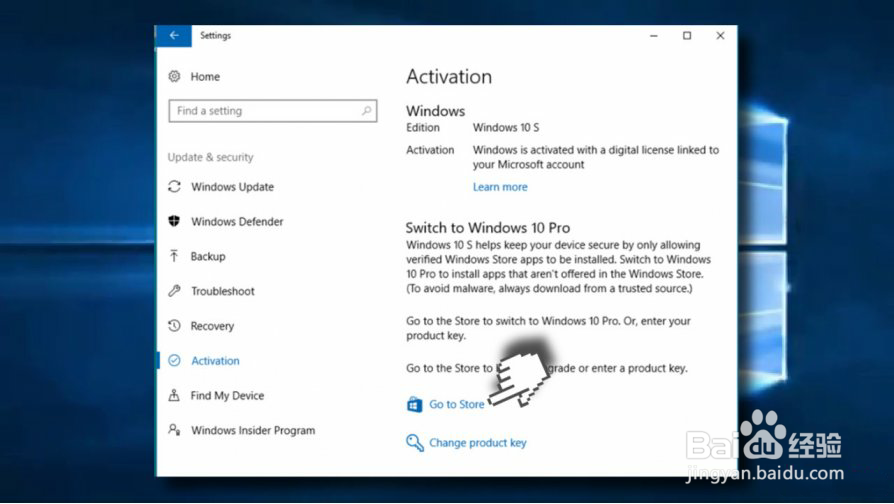Click the Settings title text
Viewport: 894px width, 504px height.
click(216, 35)
